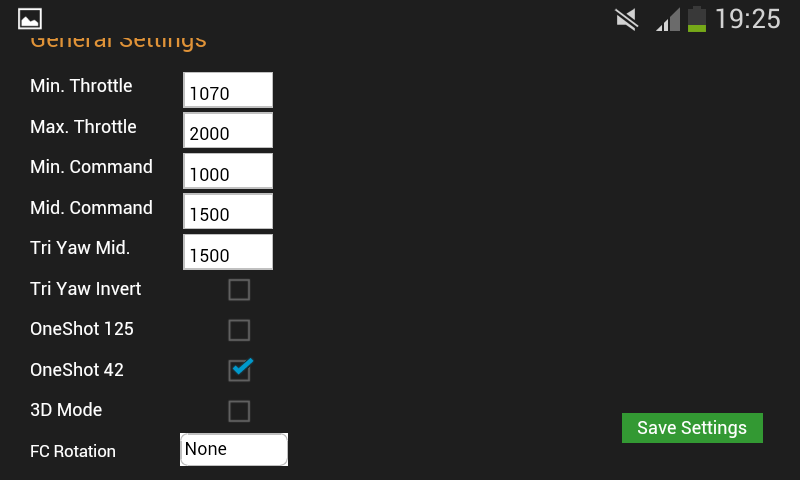Open the FC Rotation dropdown
Viewport: 800px width, 480px height.
[x=234, y=449]
